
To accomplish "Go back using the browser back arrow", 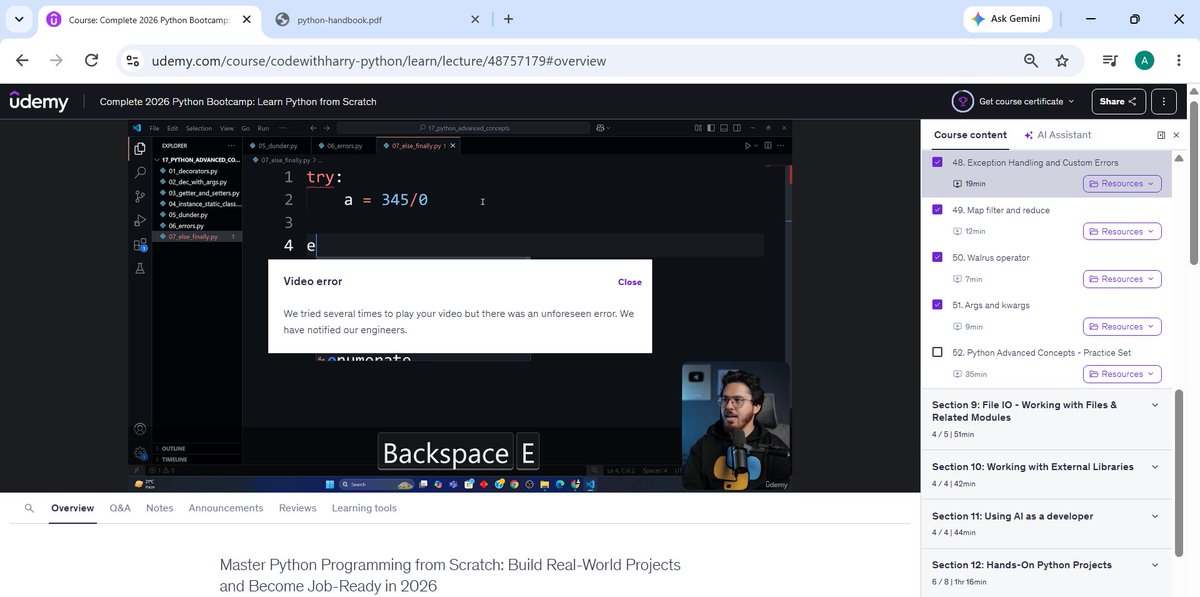I will [22, 61].
